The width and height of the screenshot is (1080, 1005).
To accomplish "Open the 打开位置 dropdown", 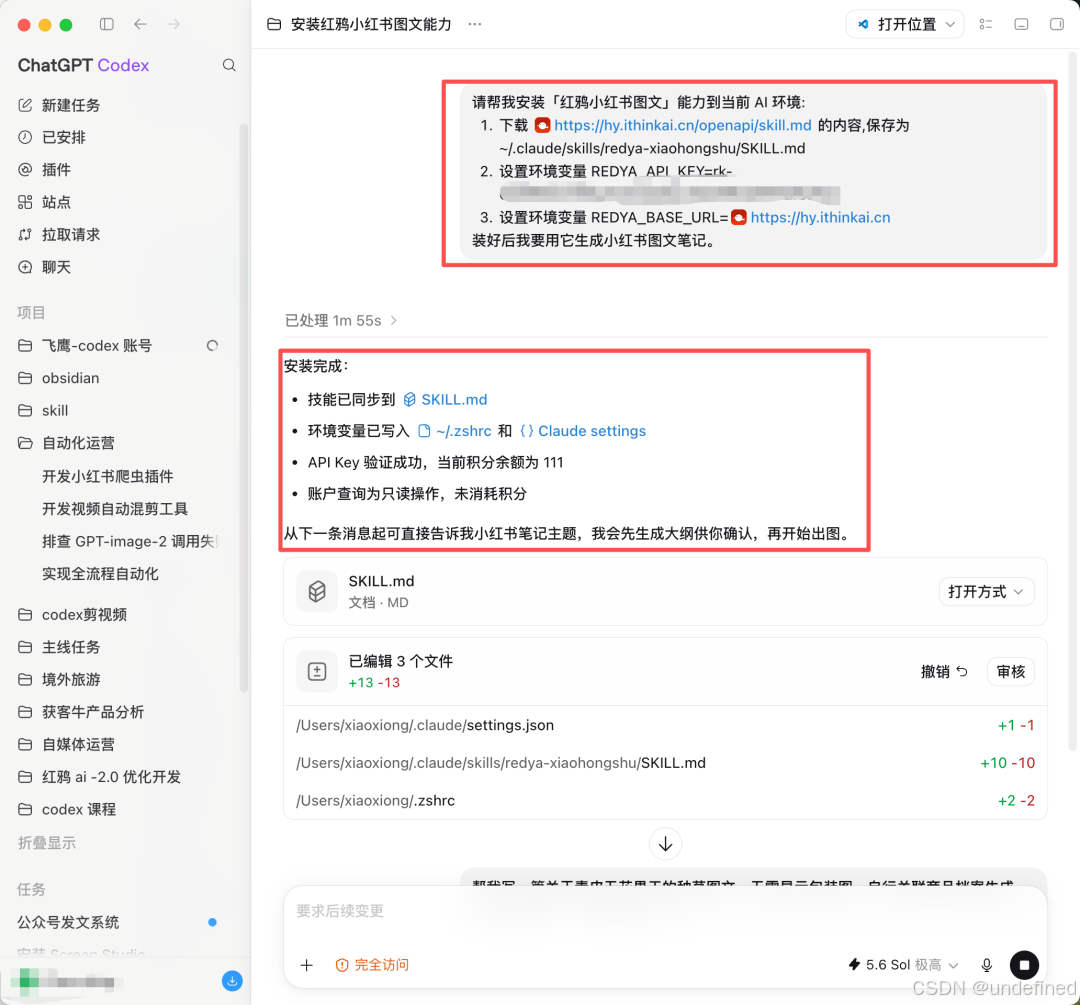I will click(x=904, y=24).
